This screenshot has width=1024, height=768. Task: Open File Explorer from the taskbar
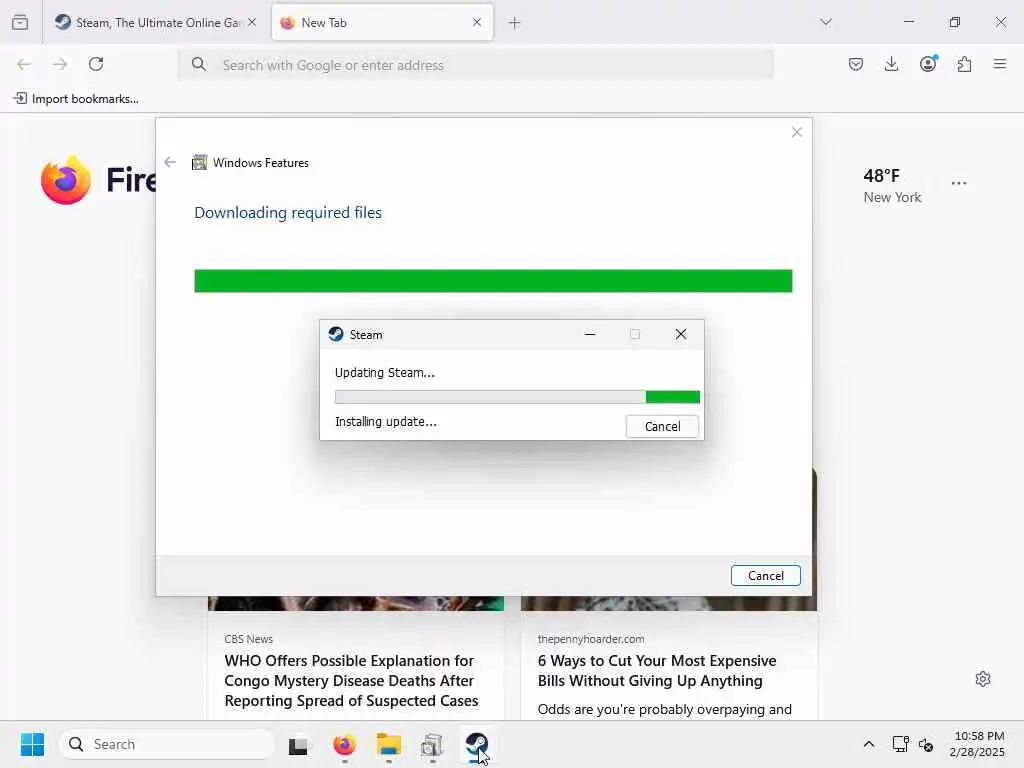click(389, 744)
